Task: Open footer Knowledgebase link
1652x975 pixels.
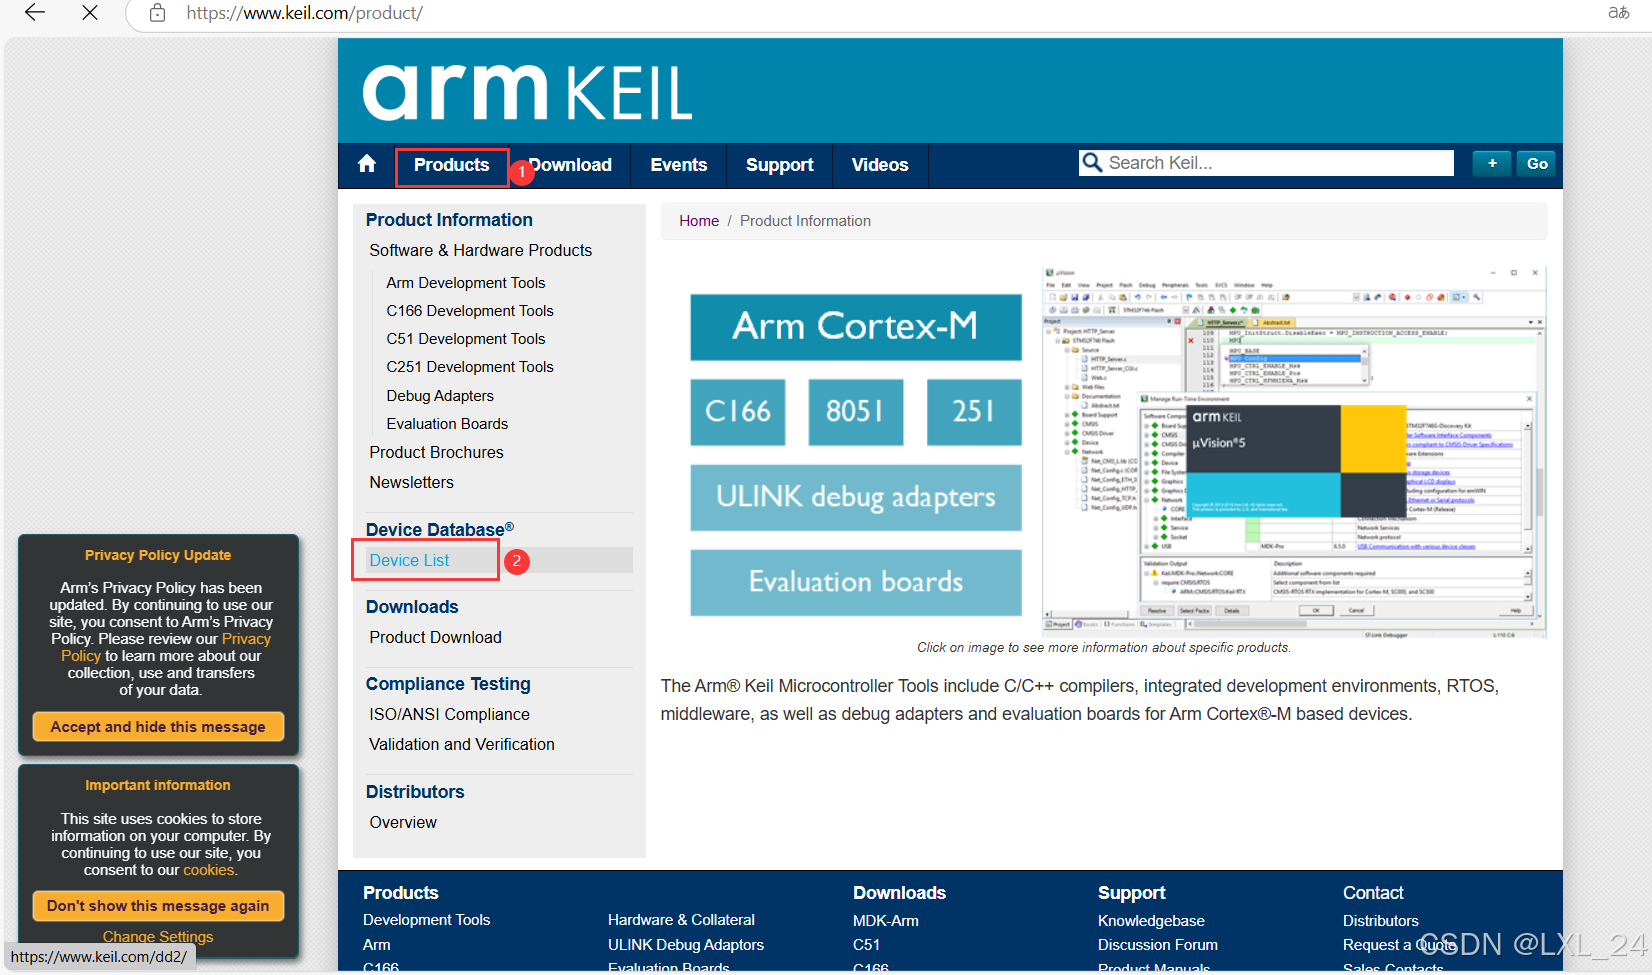Action: (x=1151, y=921)
